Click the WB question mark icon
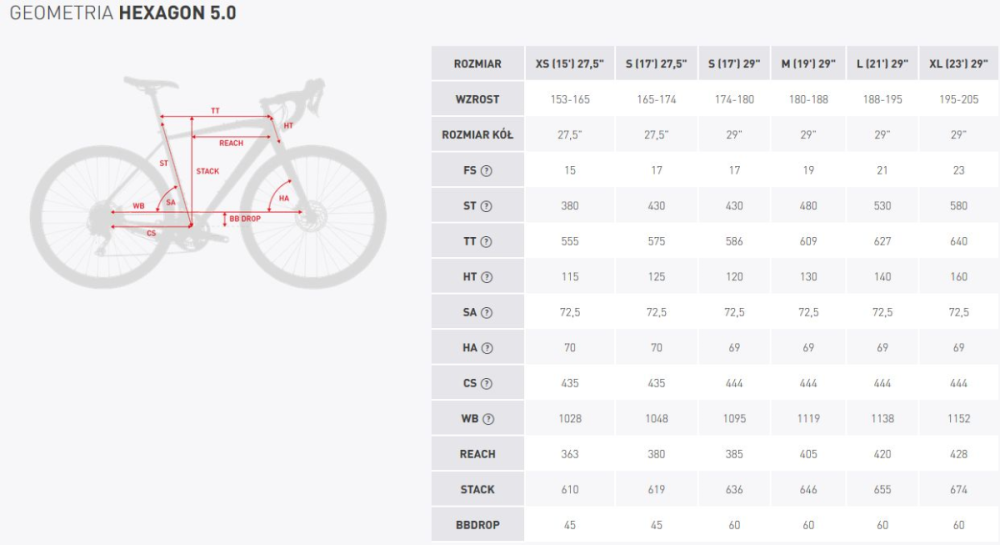The height and width of the screenshot is (545, 1000). (489, 419)
